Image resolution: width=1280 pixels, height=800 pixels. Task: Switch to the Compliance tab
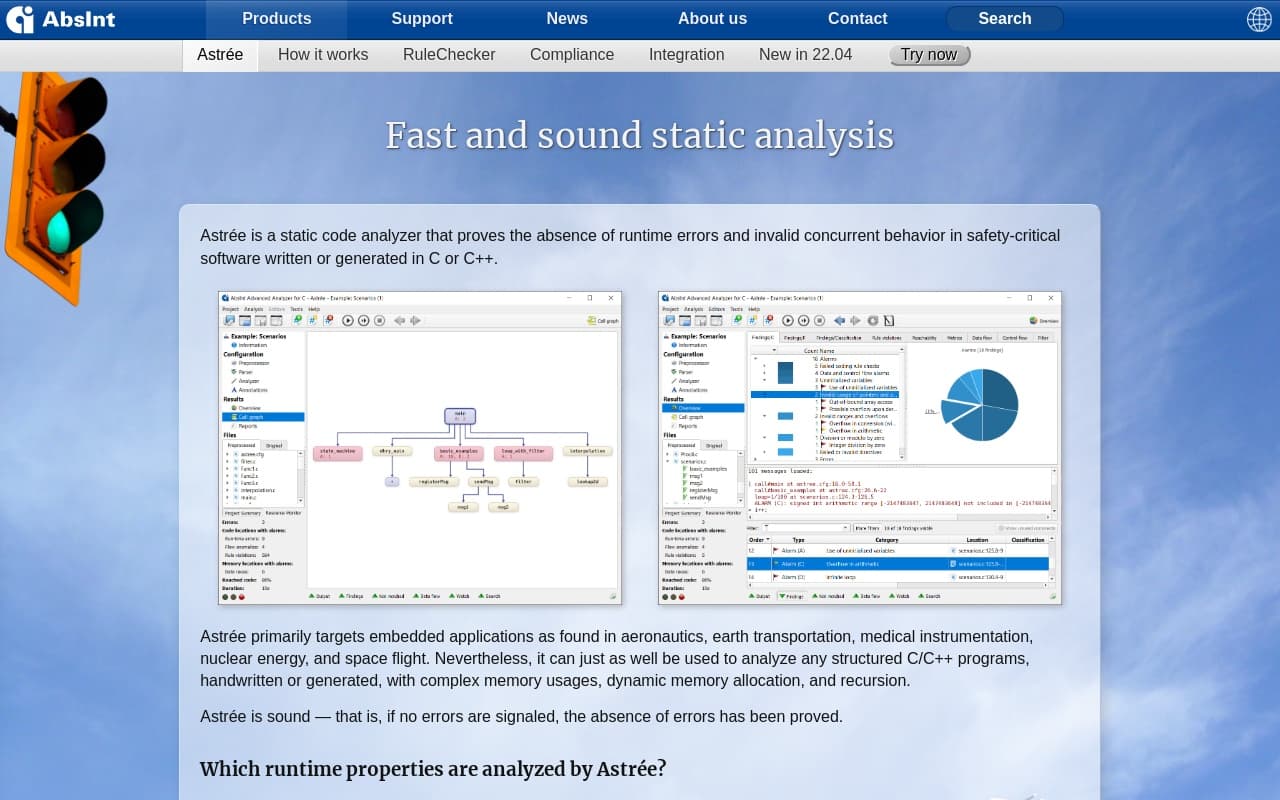point(572,55)
